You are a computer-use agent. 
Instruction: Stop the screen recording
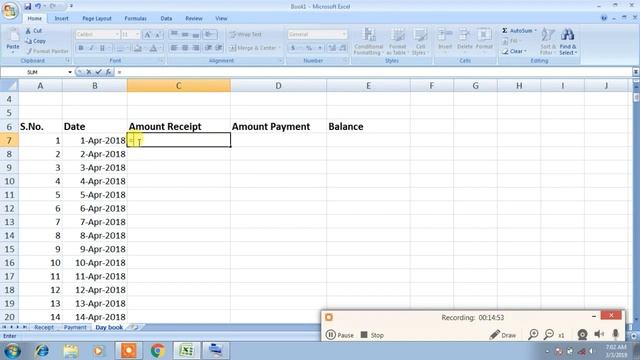[x=372, y=335]
